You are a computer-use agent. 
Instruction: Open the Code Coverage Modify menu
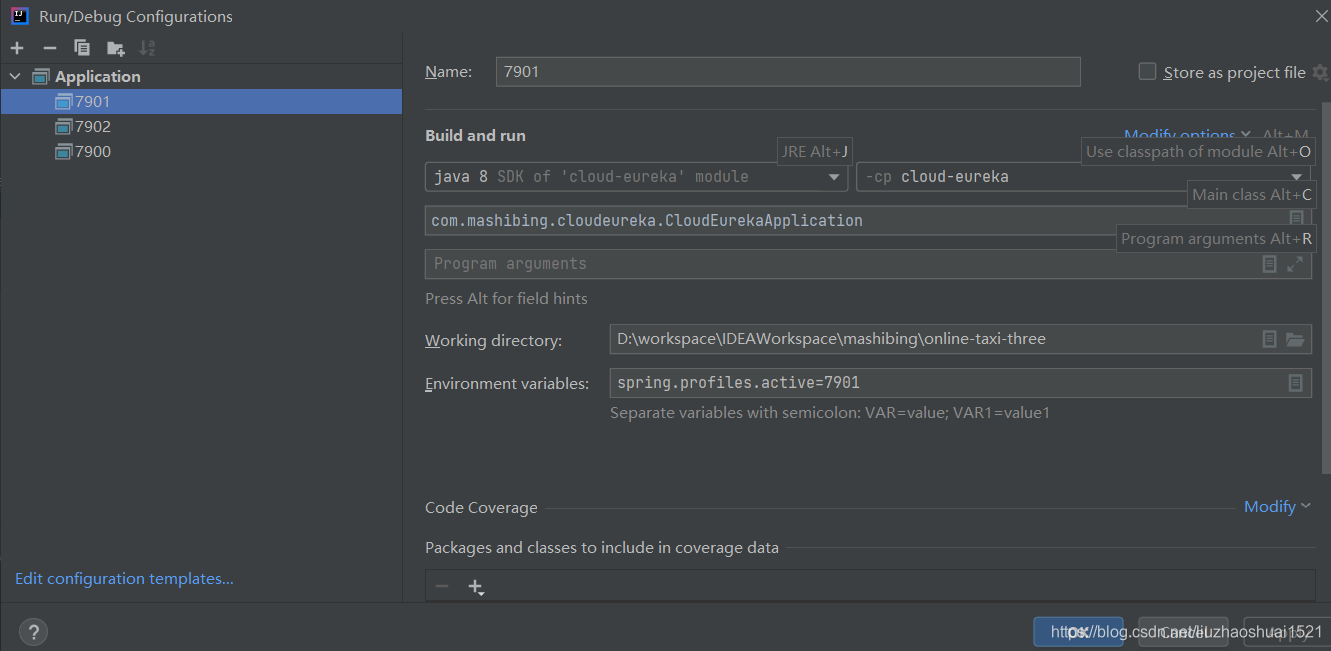1271,506
